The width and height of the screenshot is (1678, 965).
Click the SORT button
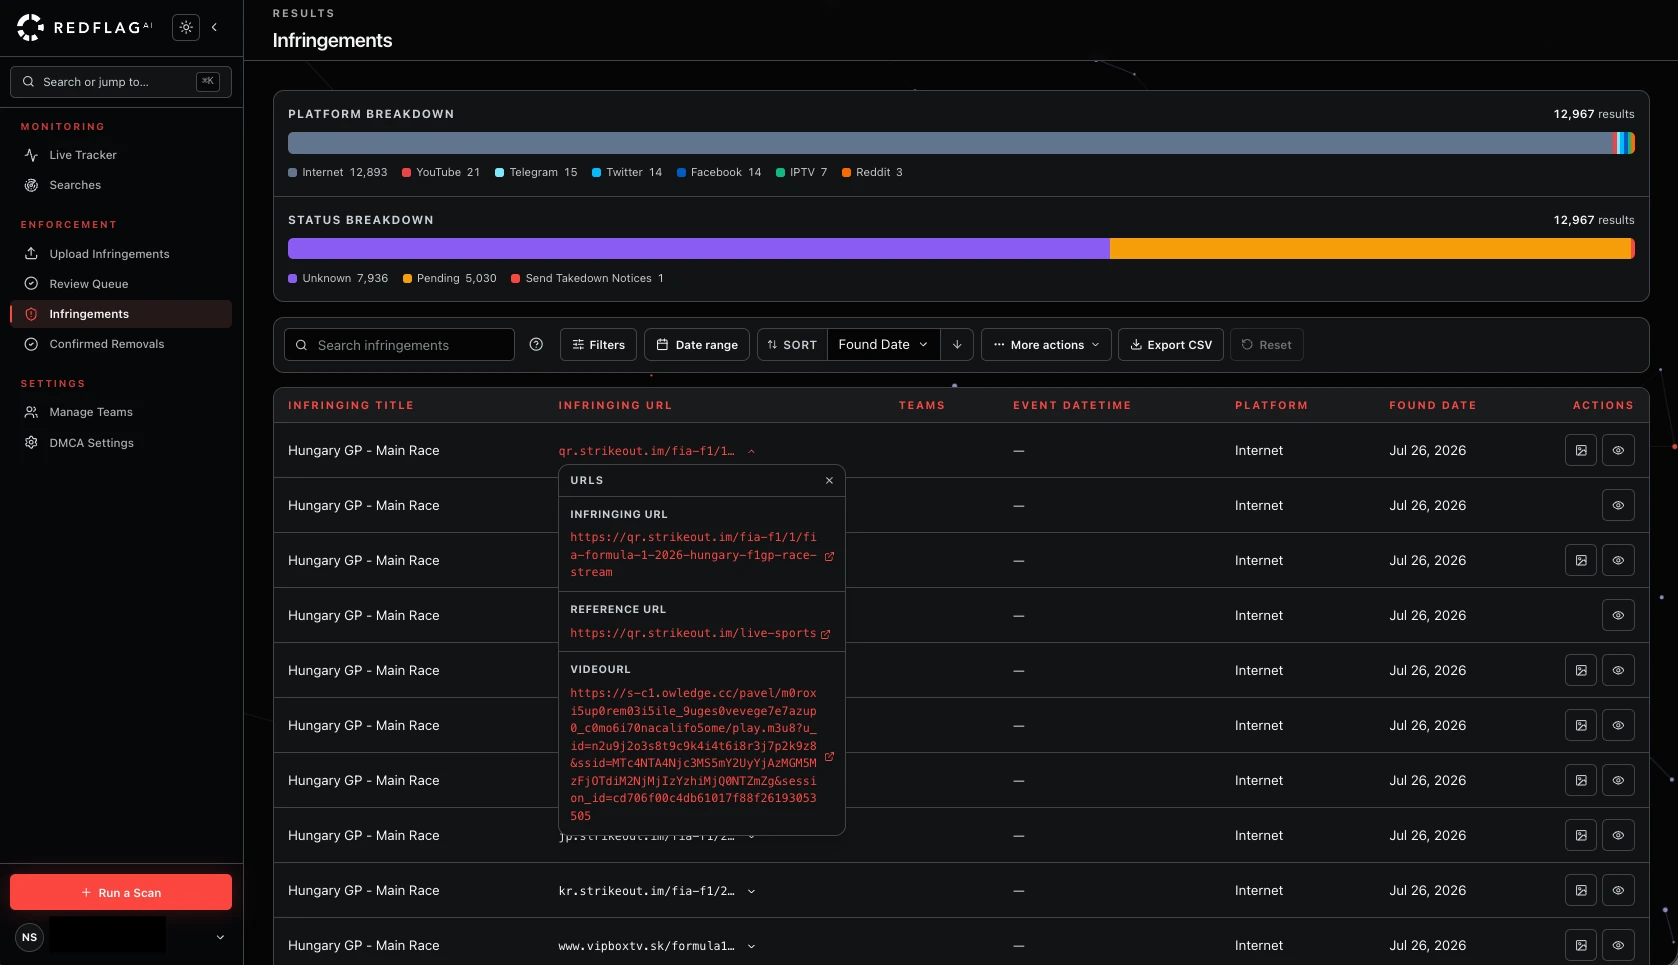792,345
